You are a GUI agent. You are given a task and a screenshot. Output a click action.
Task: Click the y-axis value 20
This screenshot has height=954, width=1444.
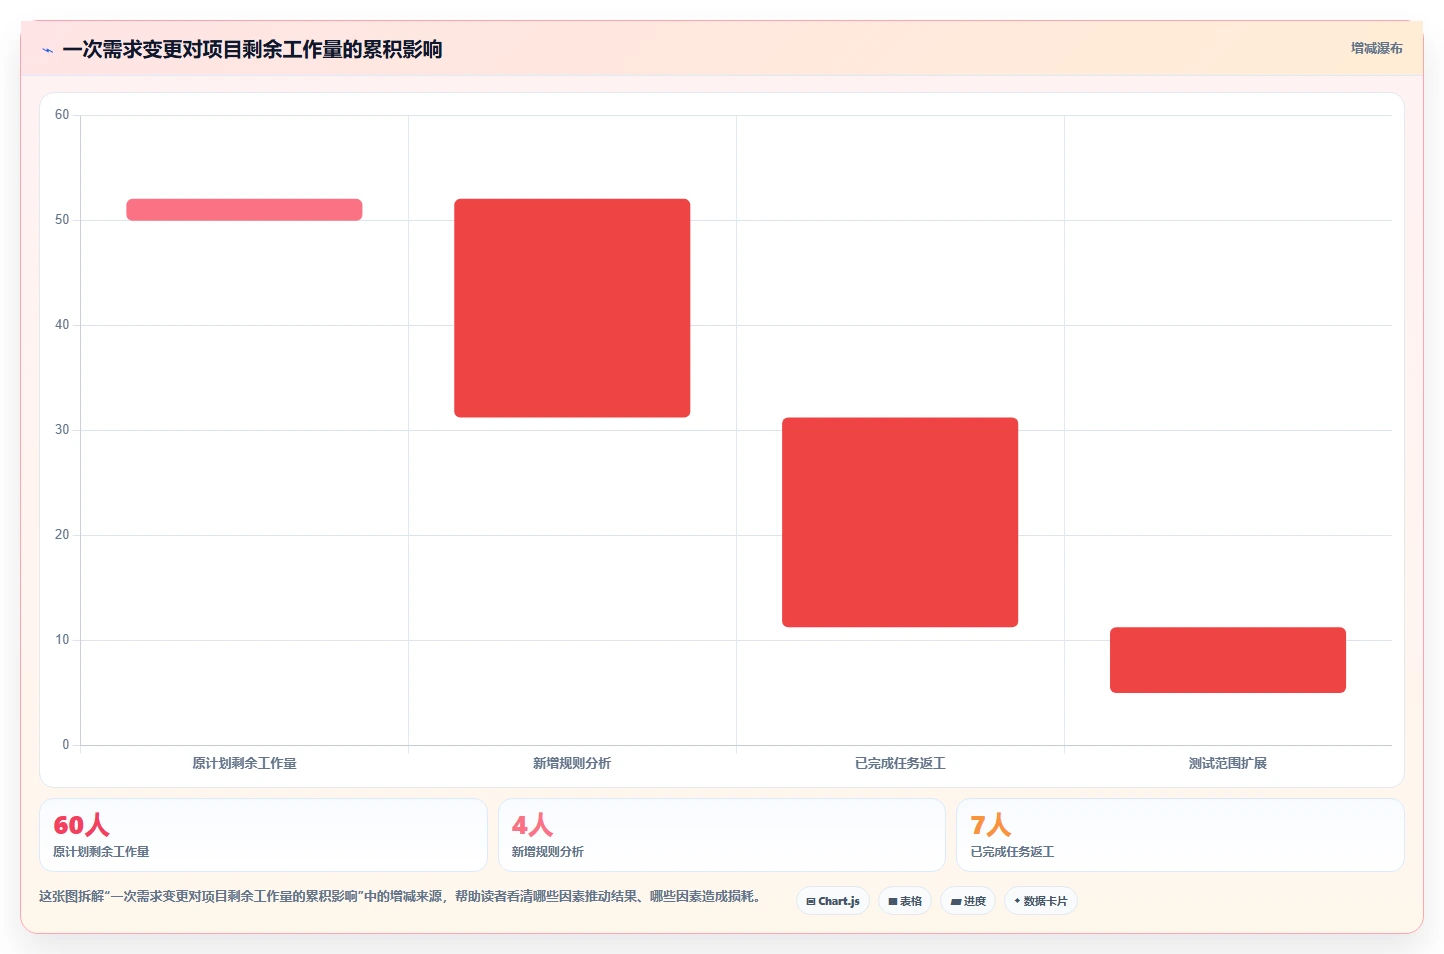coord(62,535)
